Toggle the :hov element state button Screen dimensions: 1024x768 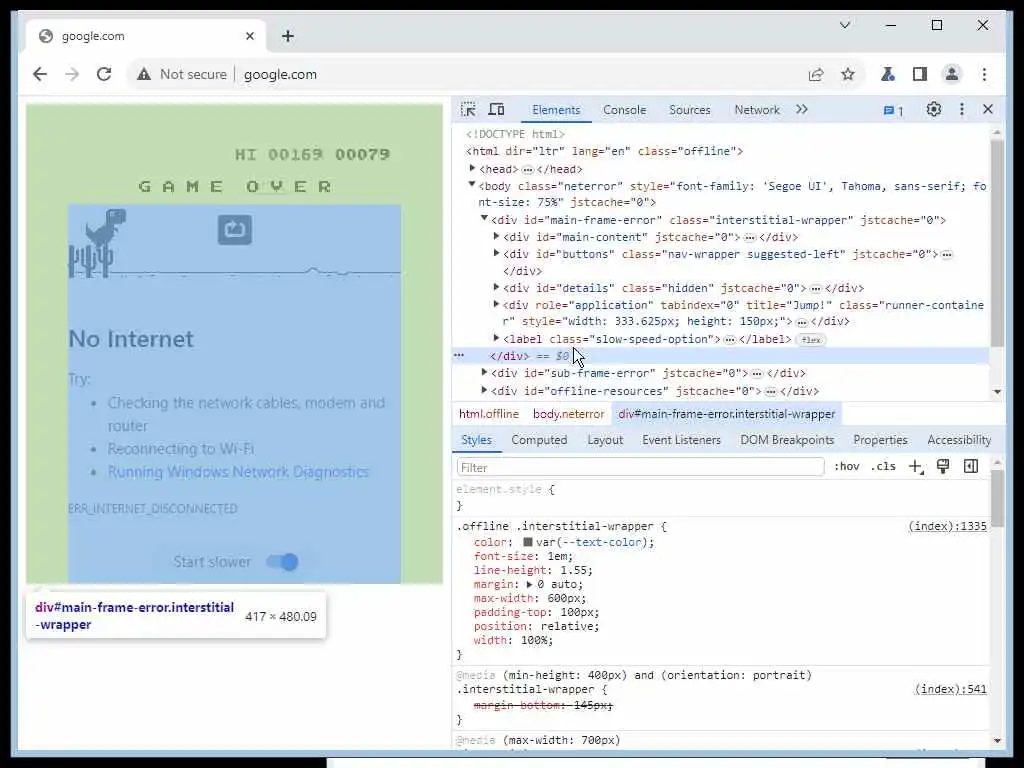click(x=846, y=466)
